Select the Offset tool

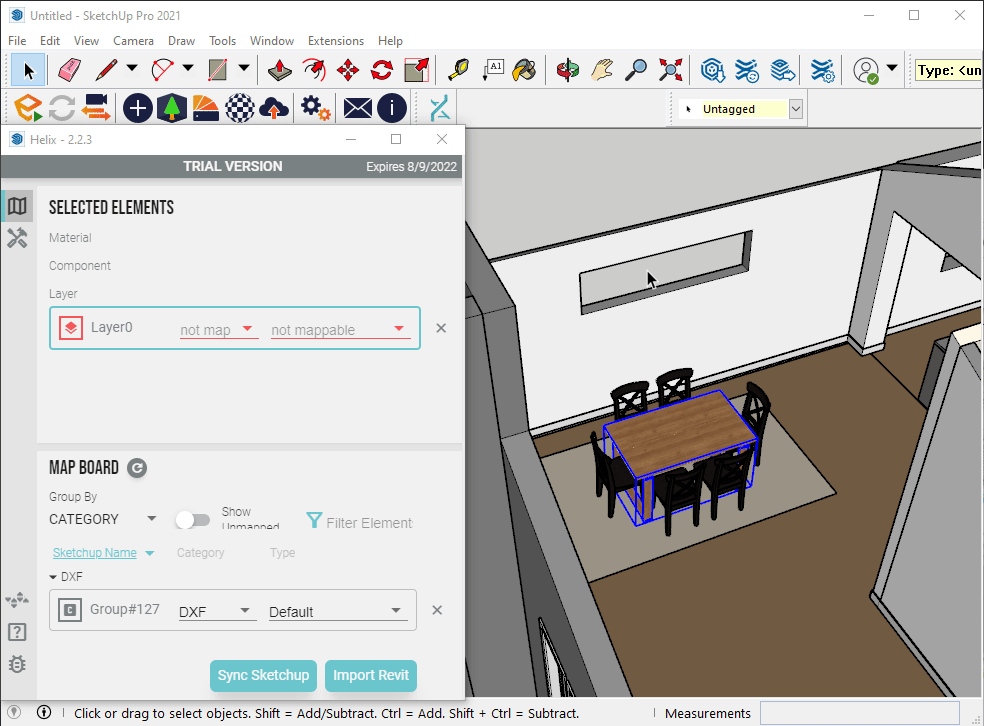[314, 70]
